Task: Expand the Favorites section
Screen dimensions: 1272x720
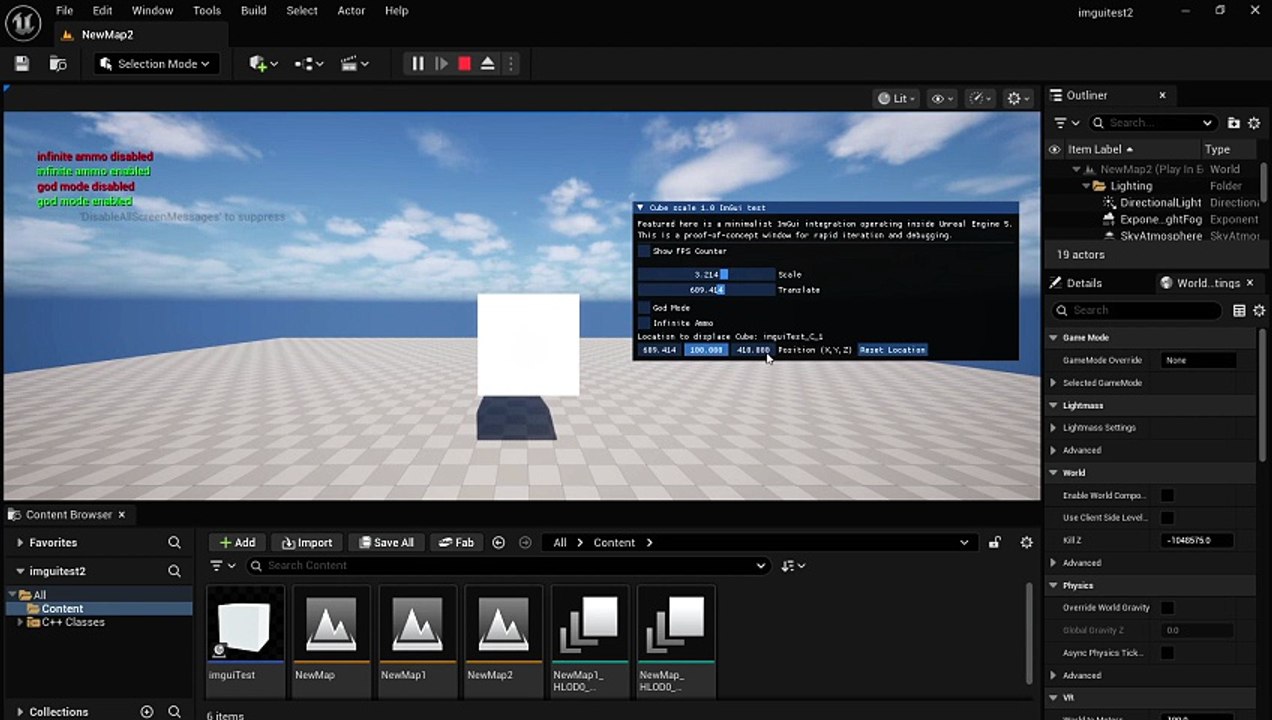Action: click(x=20, y=543)
